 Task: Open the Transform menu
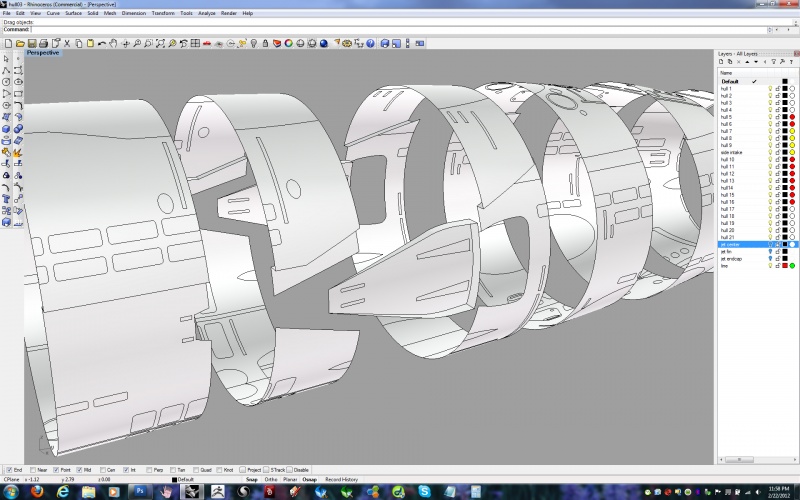[163, 13]
